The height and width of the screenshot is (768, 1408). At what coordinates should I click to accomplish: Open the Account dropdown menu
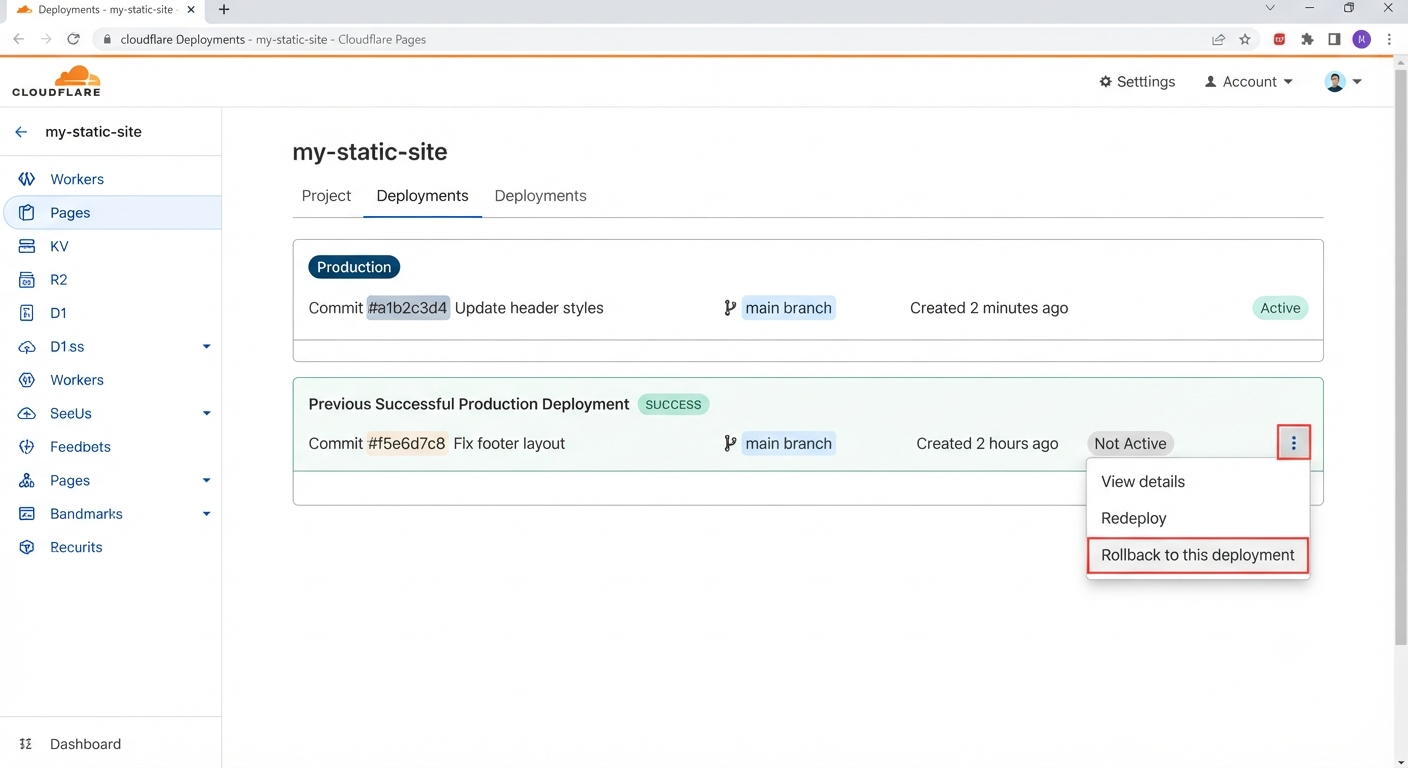(x=1249, y=82)
